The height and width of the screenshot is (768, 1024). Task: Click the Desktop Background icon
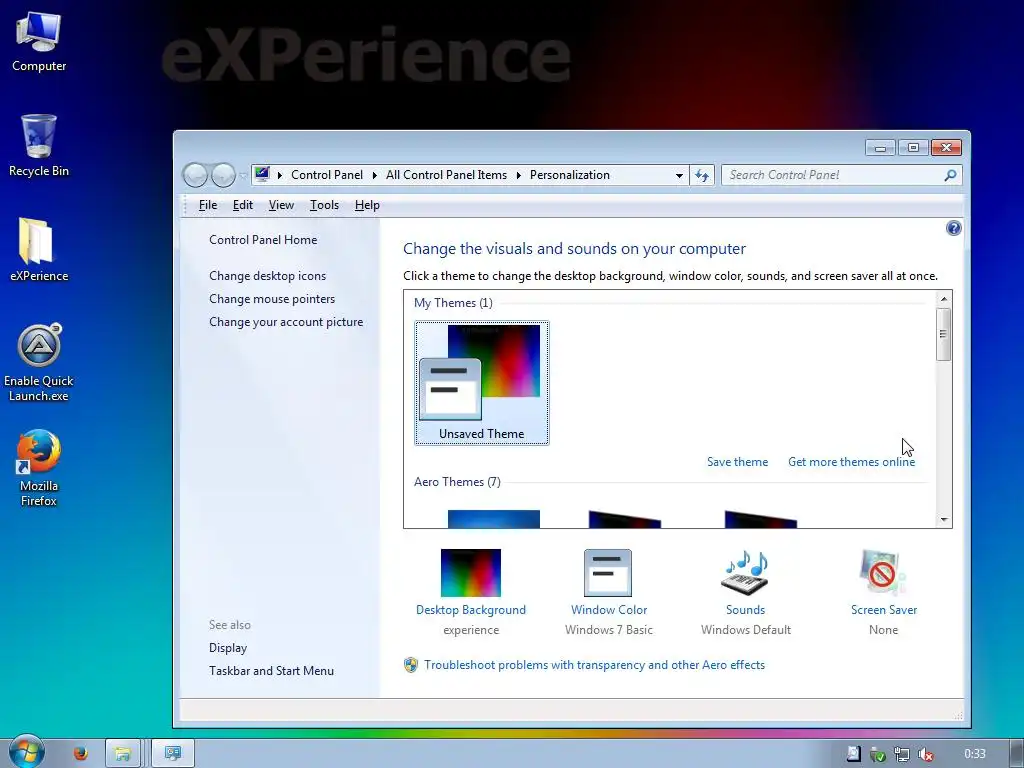click(471, 573)
